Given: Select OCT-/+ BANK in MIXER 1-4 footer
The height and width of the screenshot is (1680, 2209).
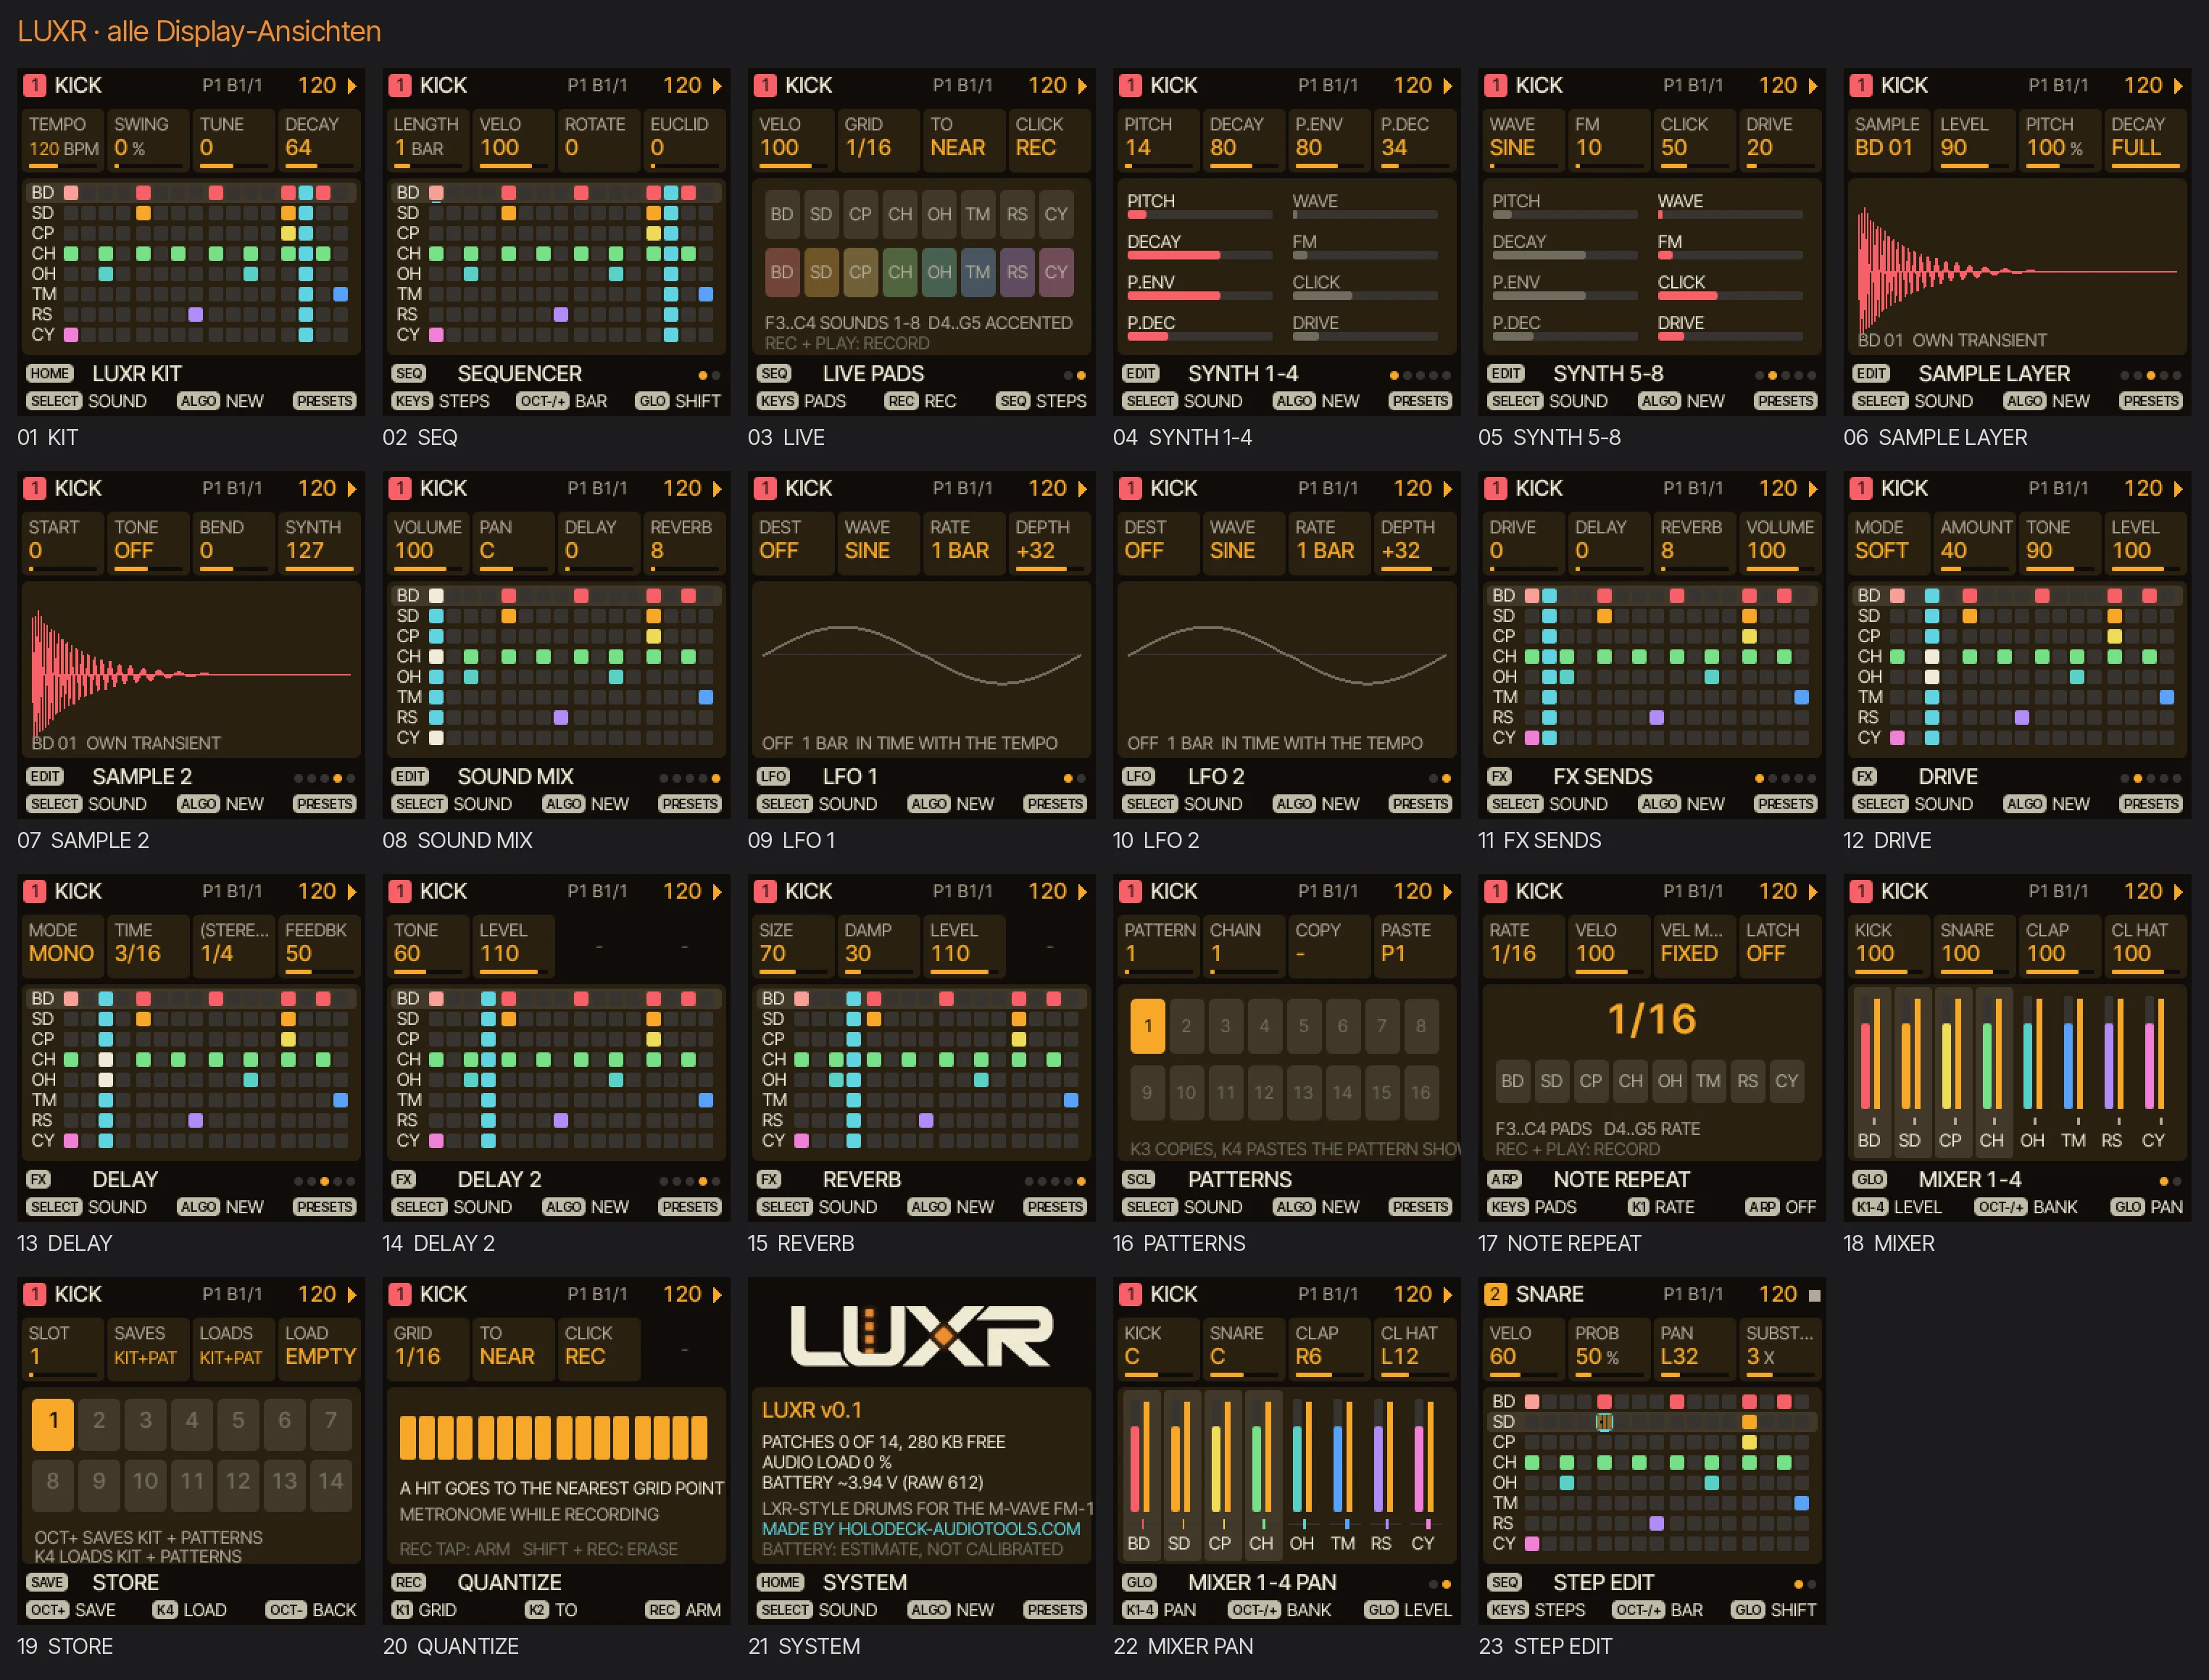Looking at the screenshot, I should pyautogui.click(x=2027, y=1208).
